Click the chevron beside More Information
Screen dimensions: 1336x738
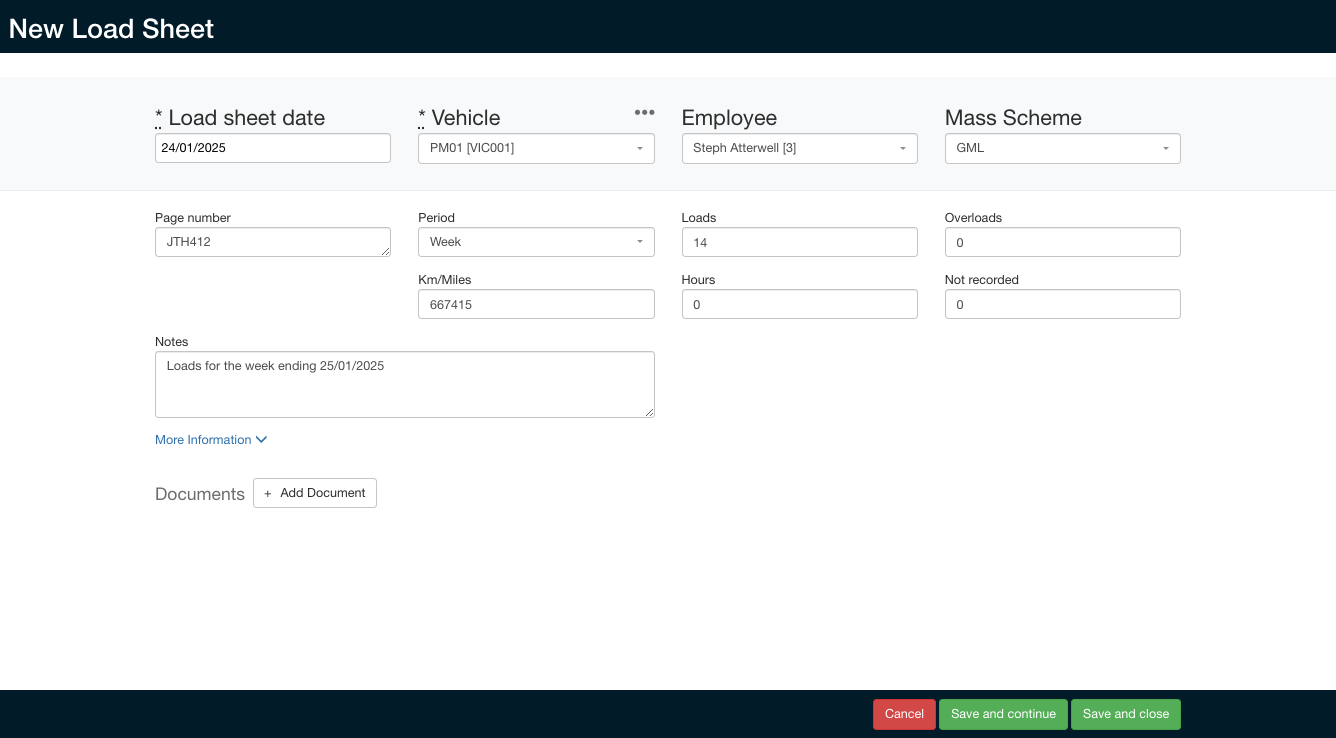[261, 439]
